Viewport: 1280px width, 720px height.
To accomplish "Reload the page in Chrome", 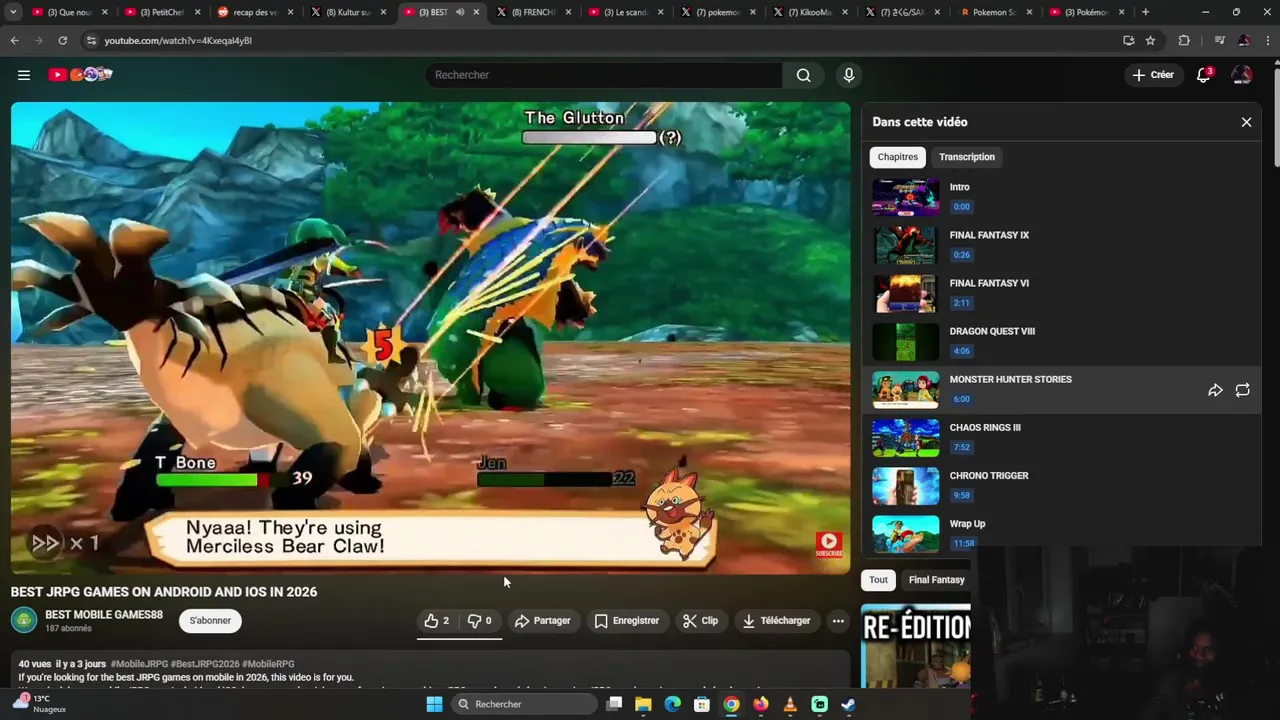I will (x=62, y=40).
